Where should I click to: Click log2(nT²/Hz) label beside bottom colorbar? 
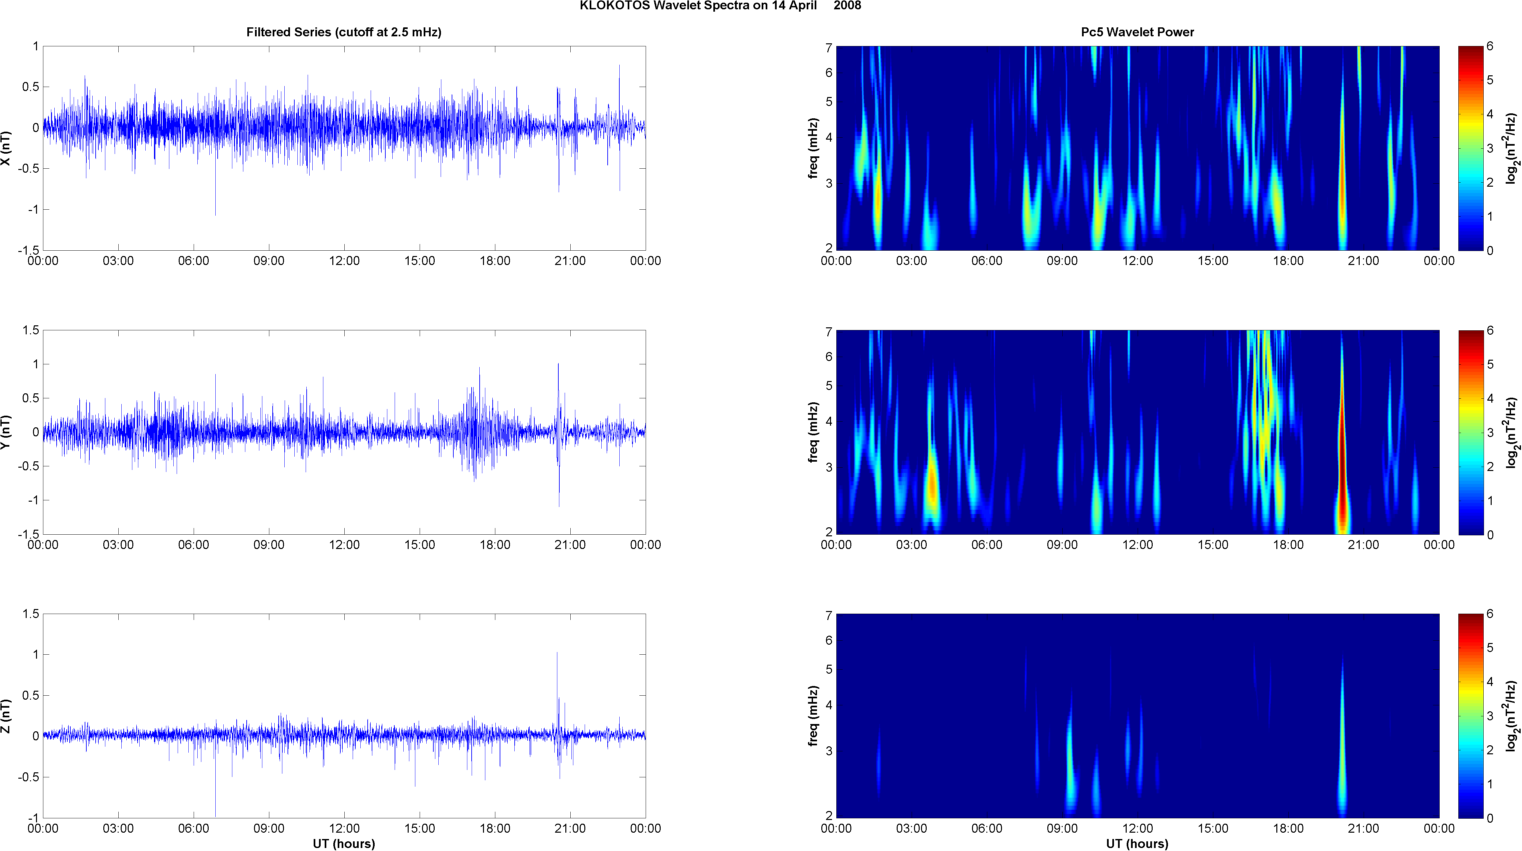click(1513, 716)
